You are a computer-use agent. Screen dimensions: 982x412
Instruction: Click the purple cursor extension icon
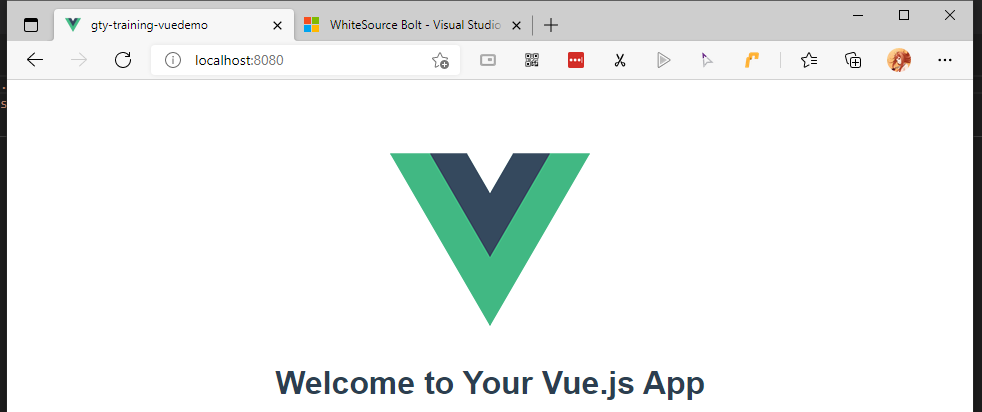coord(708,60)
